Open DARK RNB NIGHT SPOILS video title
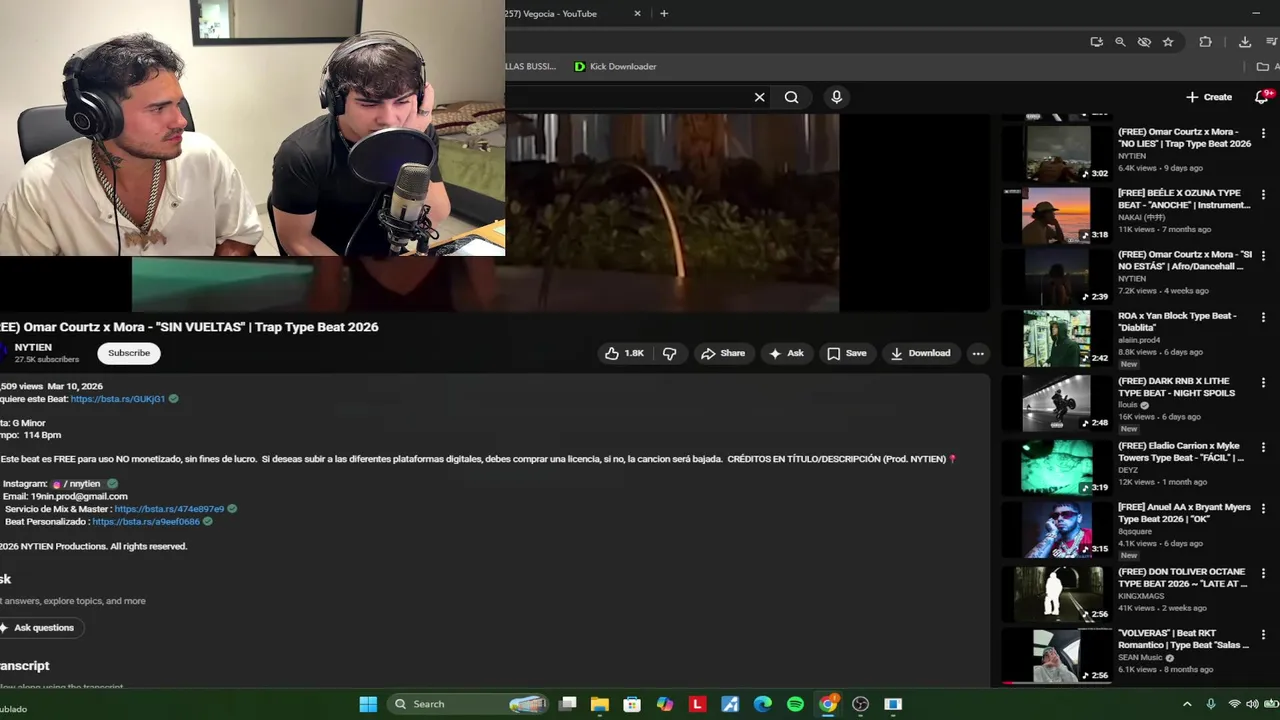The image size is (1280, 720). (1179, 387)
